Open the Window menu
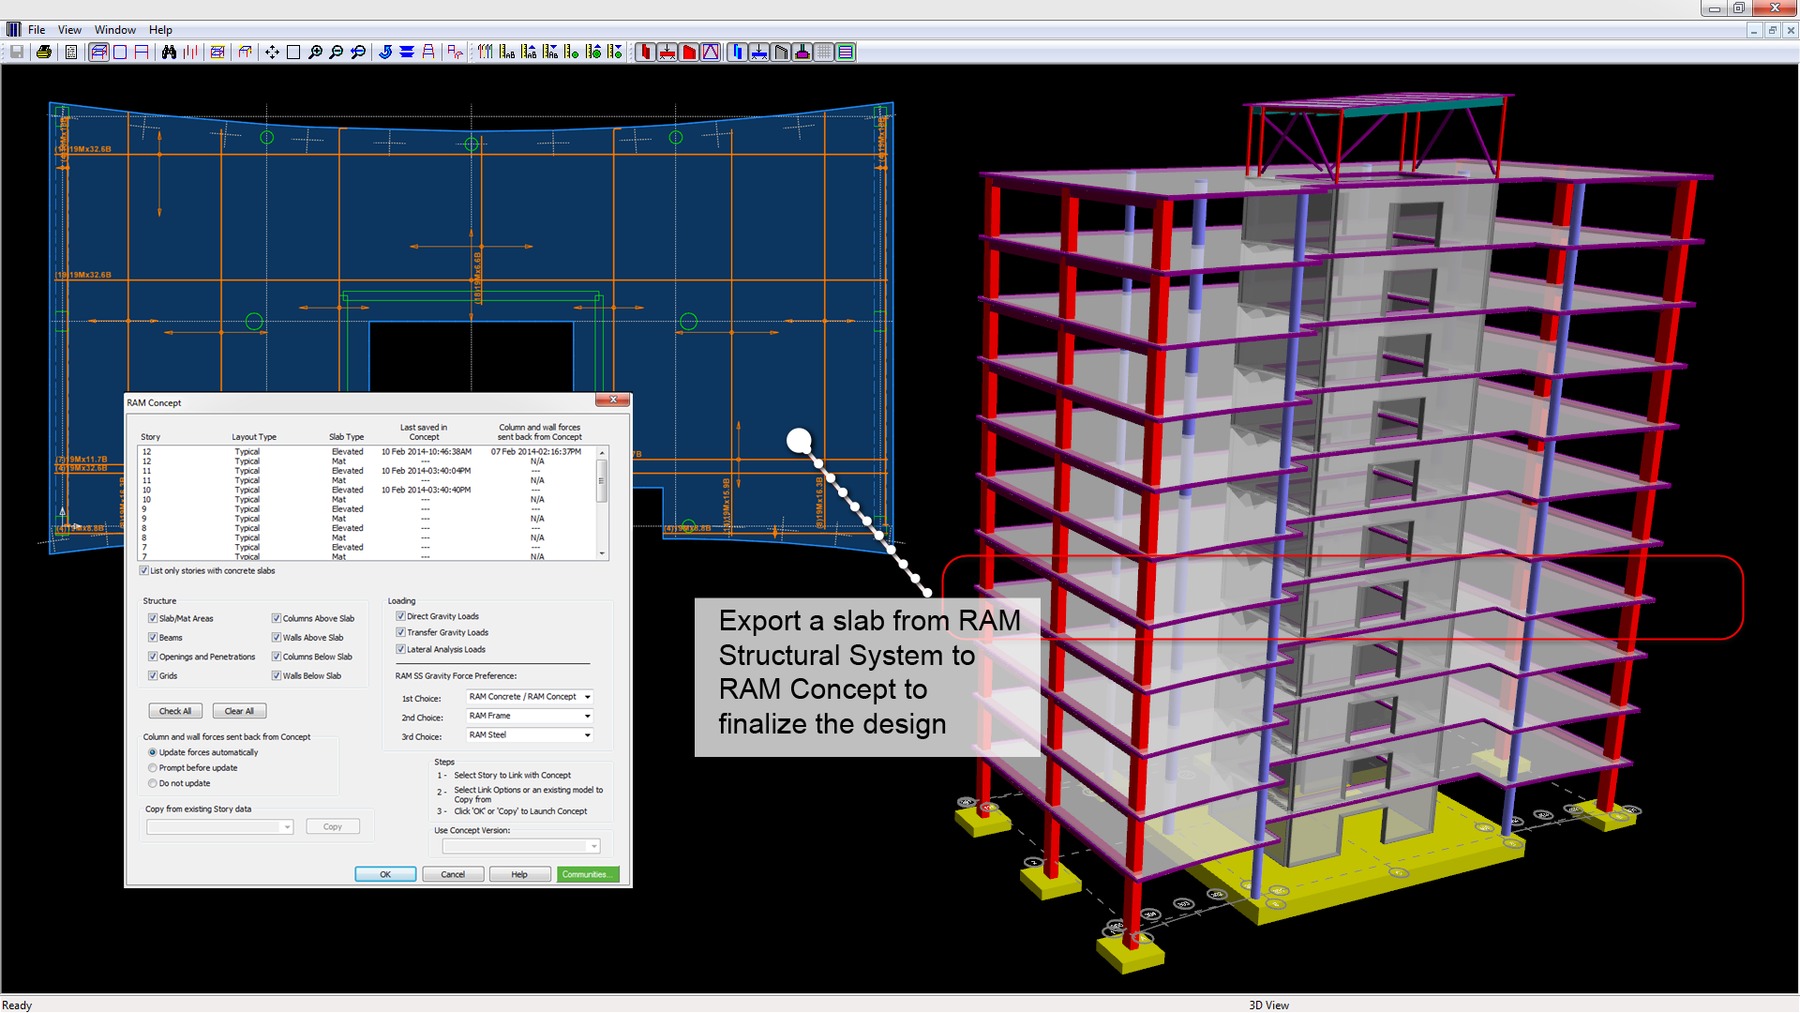Image resolution: width=1800 pixels, height=1013 pixels. 115,30
